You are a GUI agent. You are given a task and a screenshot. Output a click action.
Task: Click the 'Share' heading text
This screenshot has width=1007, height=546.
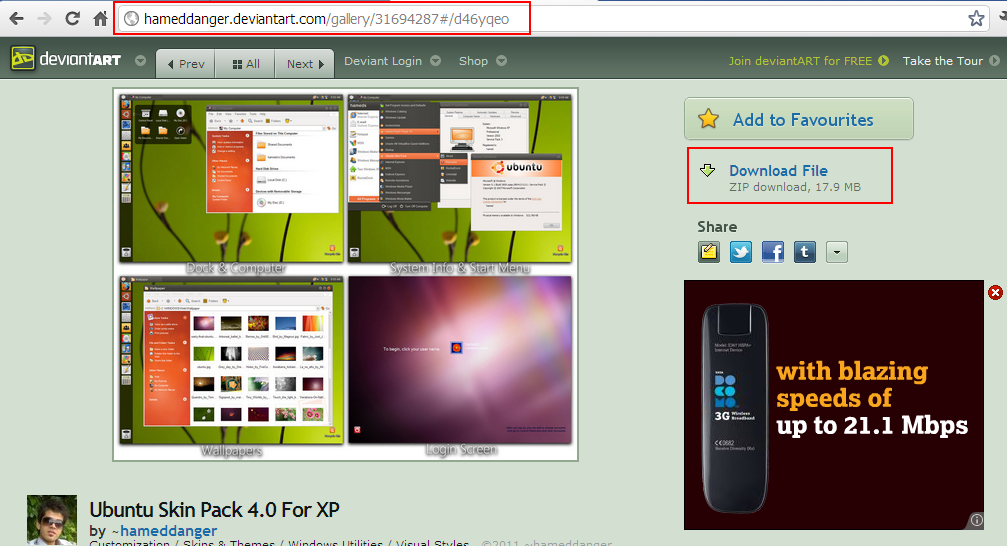pyautogui.click(x=717, y=227)
